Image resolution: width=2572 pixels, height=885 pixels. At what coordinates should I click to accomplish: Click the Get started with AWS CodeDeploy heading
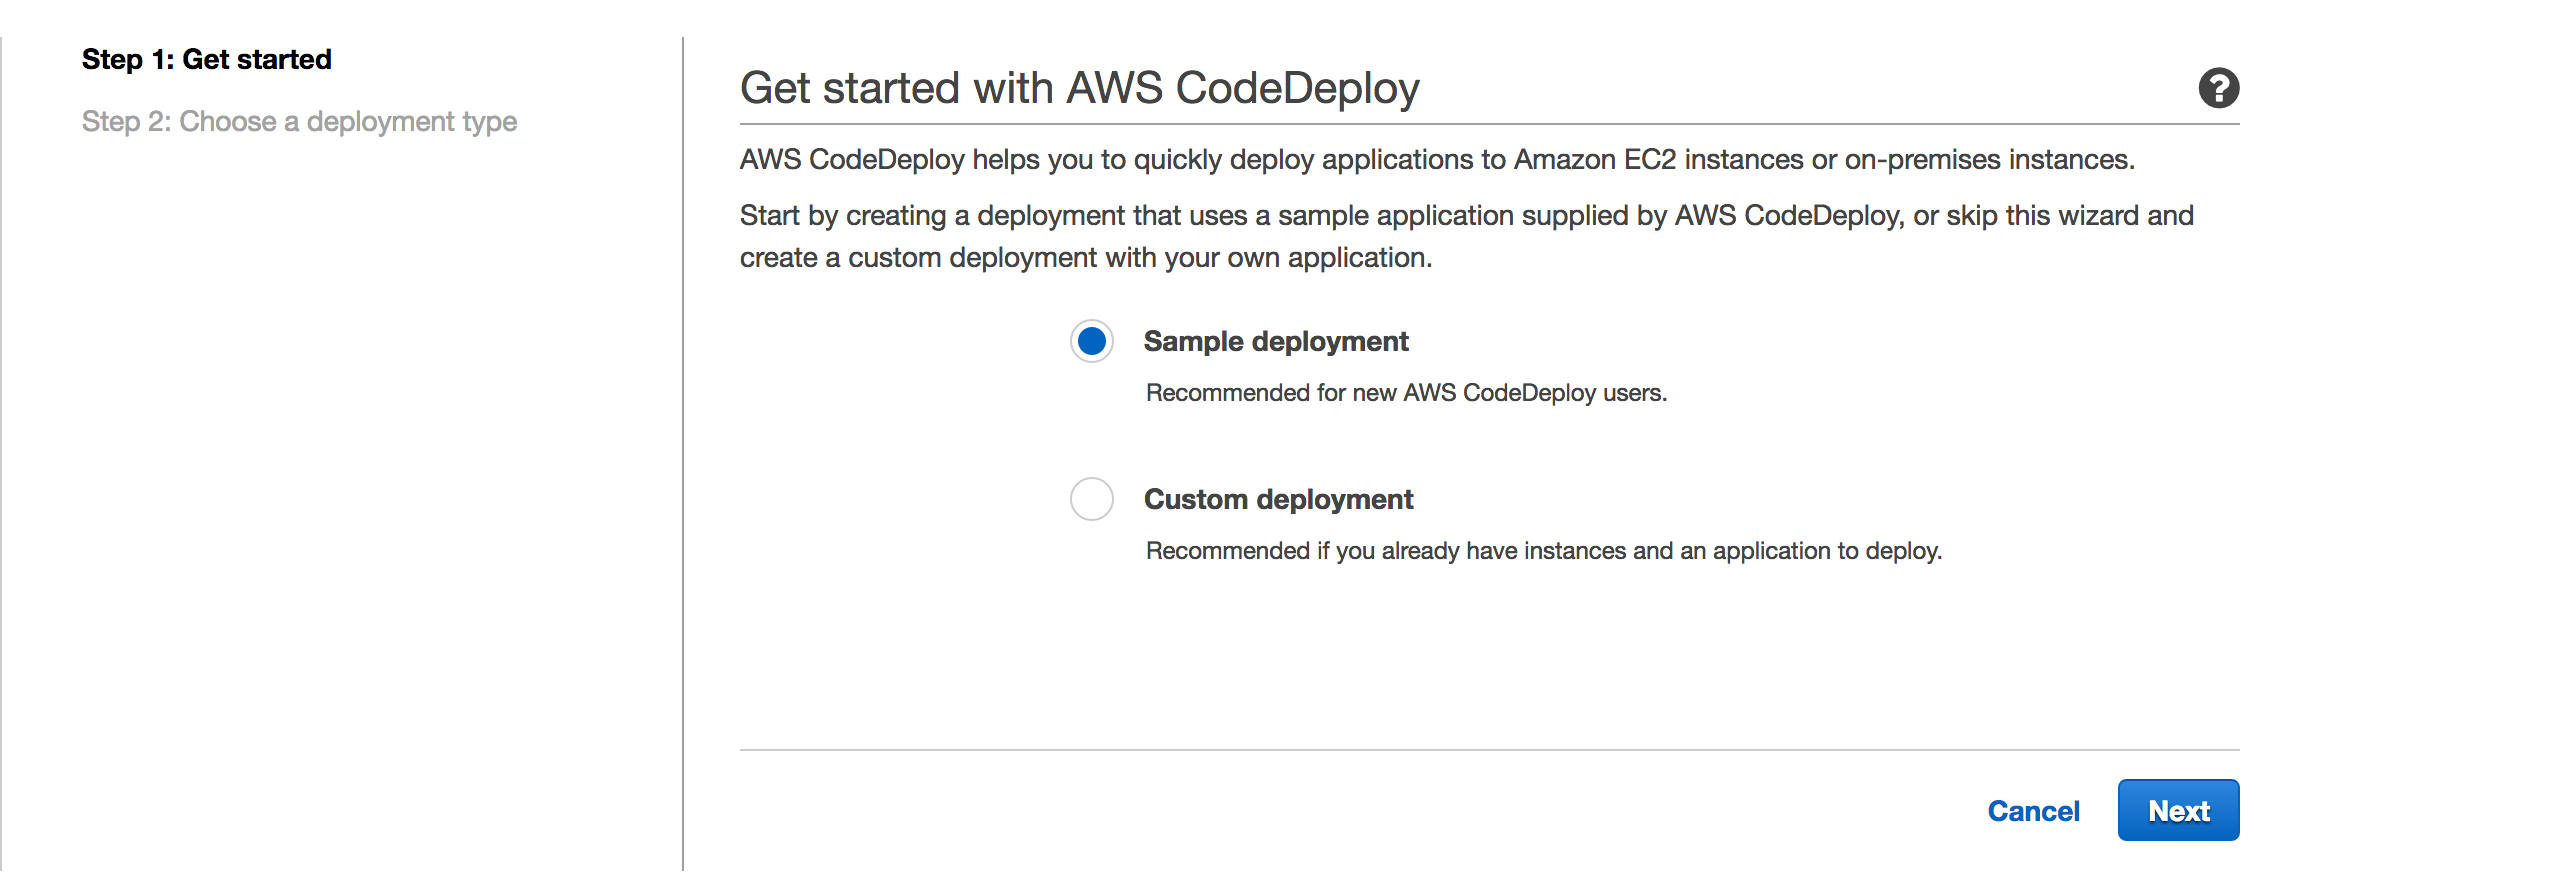click(1079, 87)
